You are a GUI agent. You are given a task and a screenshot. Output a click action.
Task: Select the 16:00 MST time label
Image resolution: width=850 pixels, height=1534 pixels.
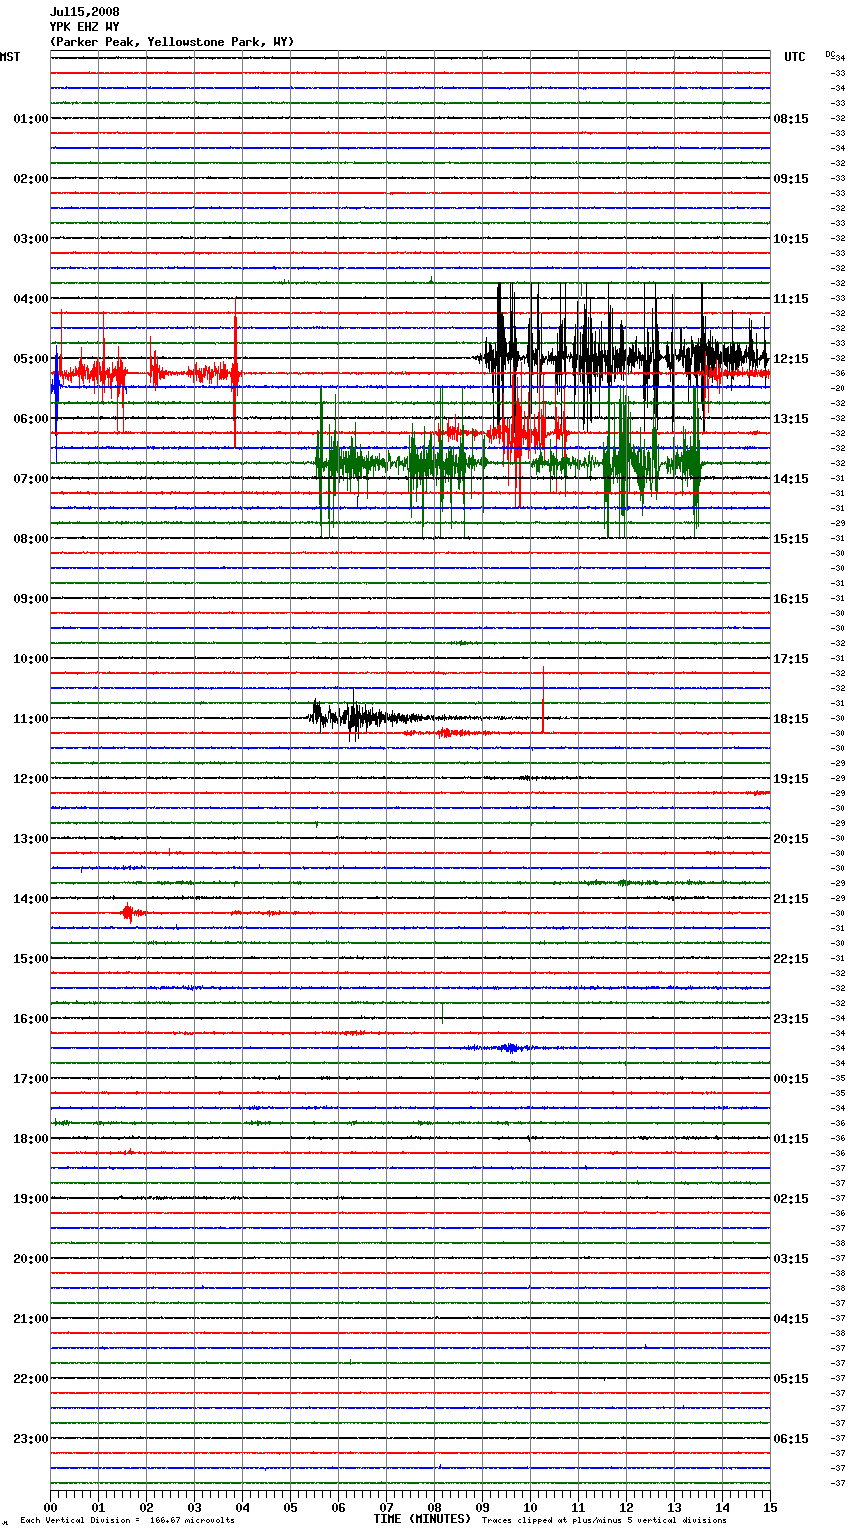[31, 1019]
